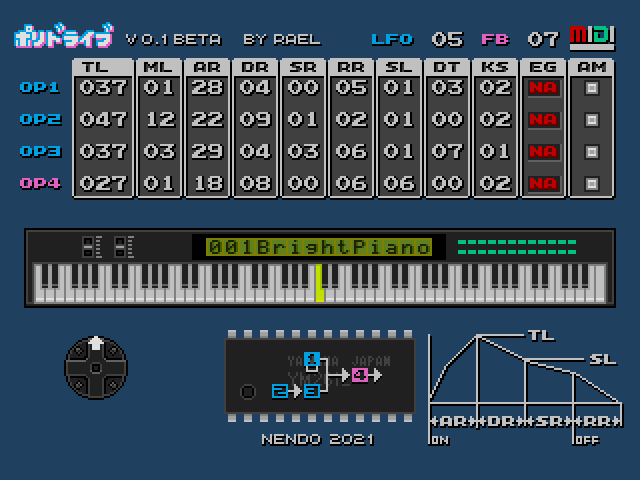Screen dimensions: 640x480
Task: Select operator 1 box in algorithm diagram
Action: [x=312, y=359]
